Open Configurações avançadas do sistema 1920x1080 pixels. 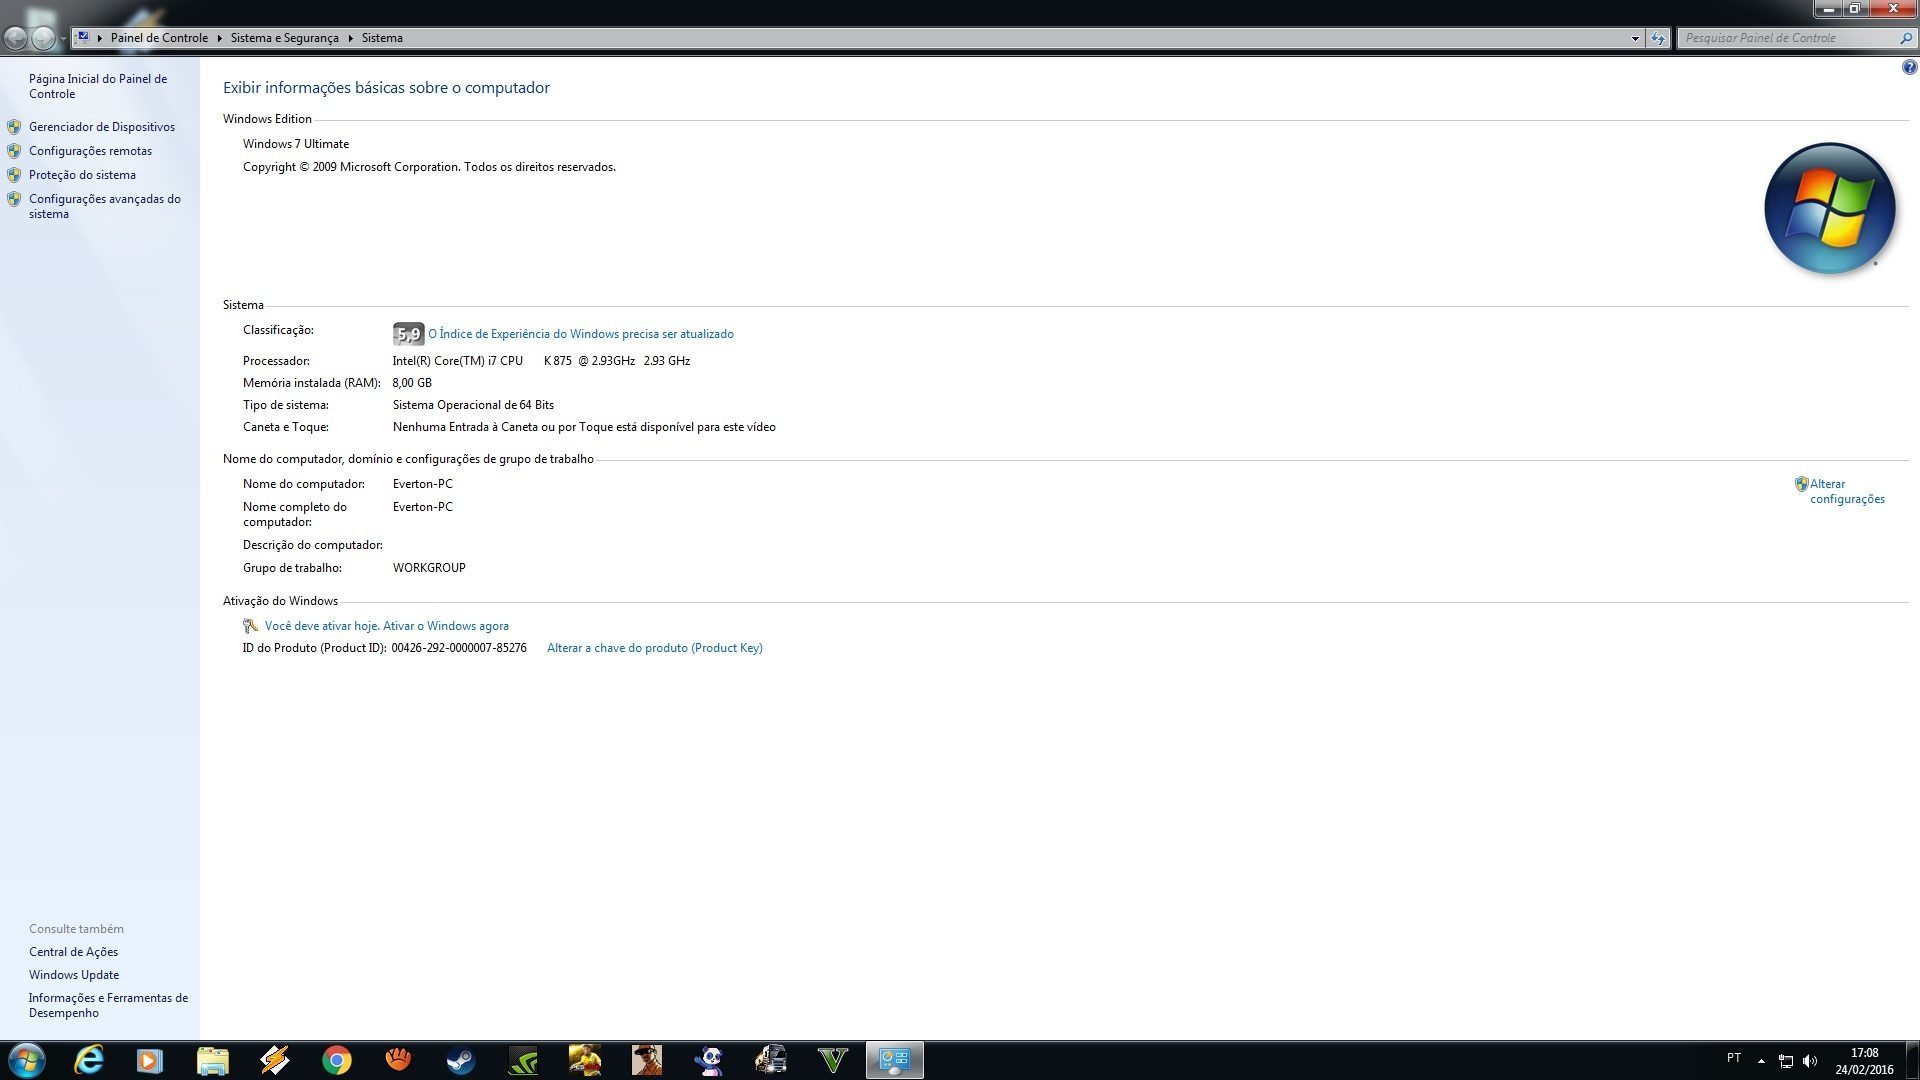click(105, 206)
